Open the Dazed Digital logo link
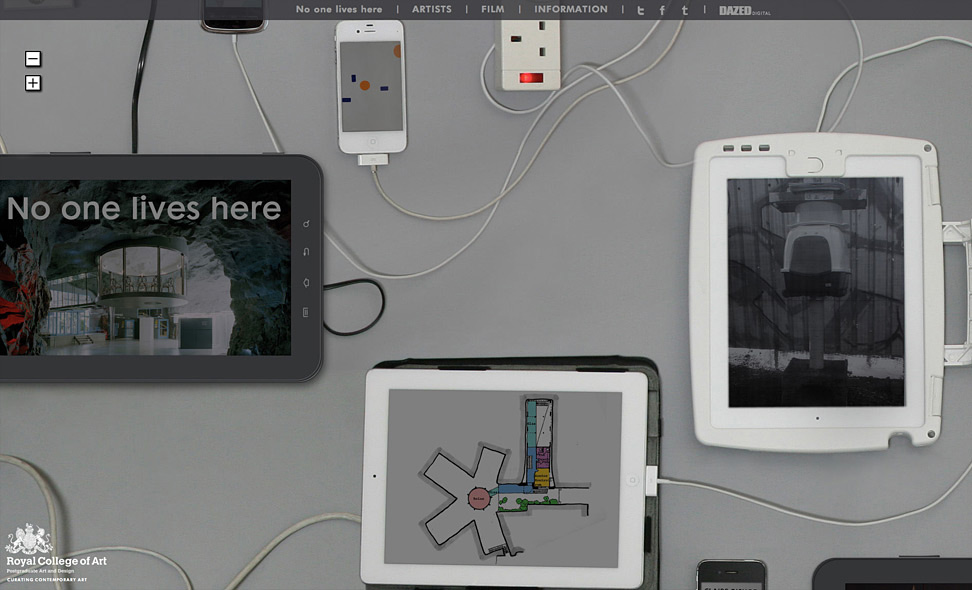Viewport: 972px width, 590px height. [x=744, y=11]
